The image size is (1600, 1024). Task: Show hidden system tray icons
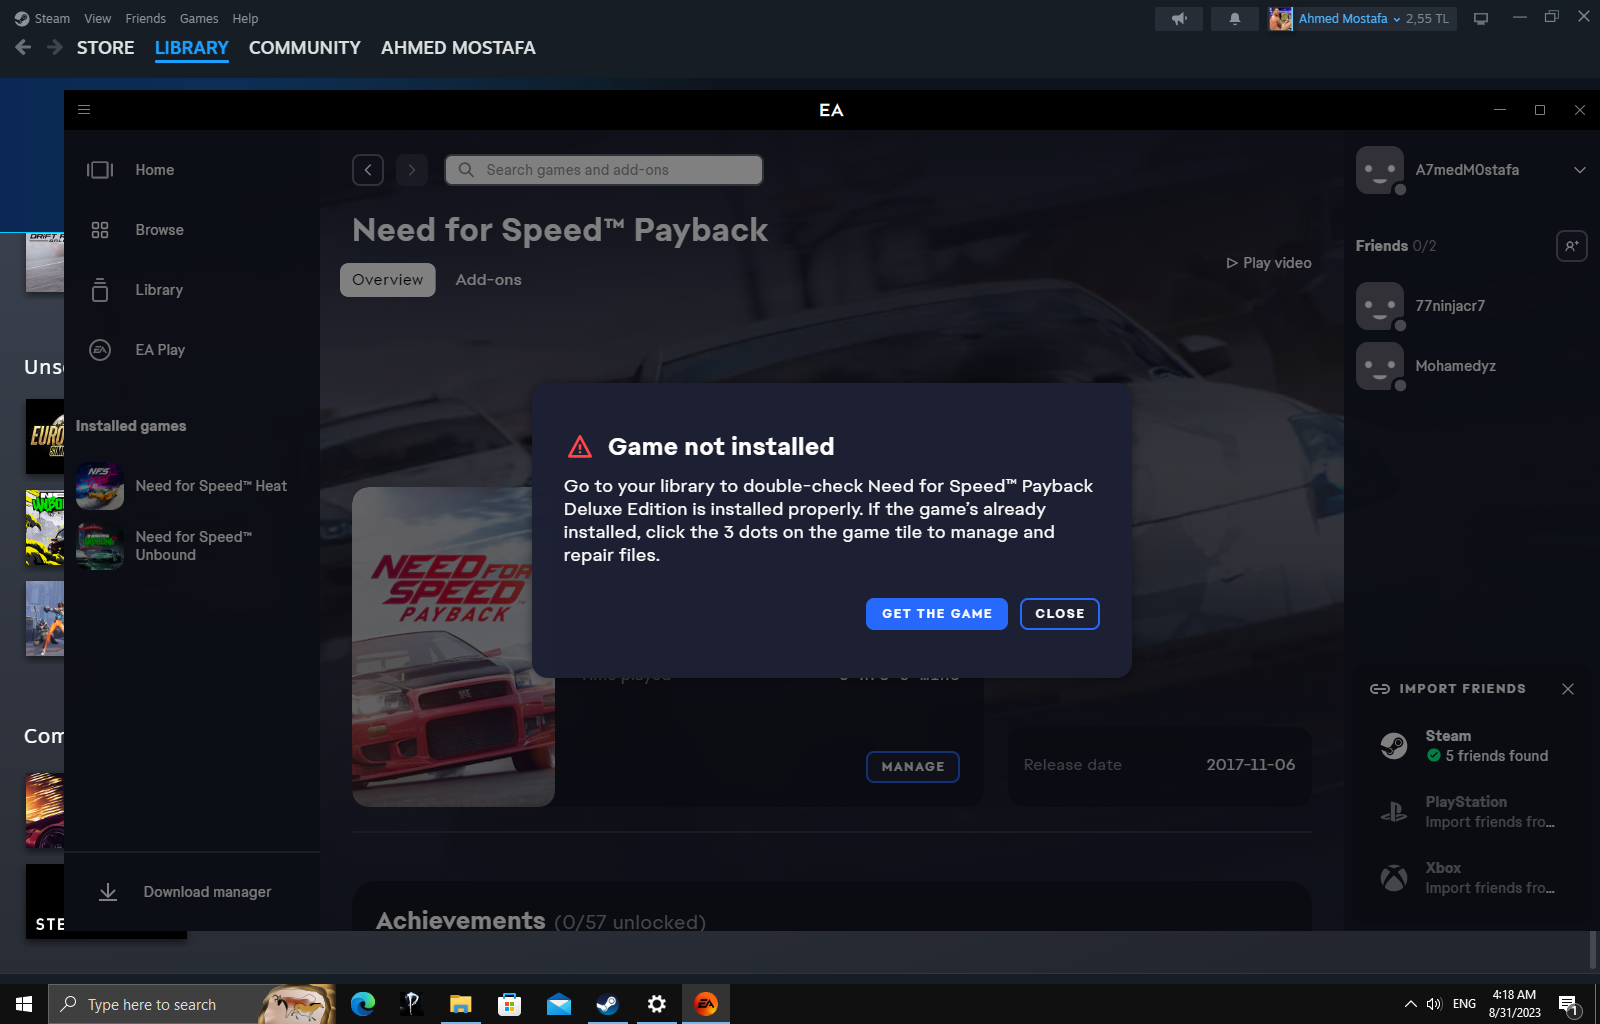pyautogui.click(x=1410, y=1004)
